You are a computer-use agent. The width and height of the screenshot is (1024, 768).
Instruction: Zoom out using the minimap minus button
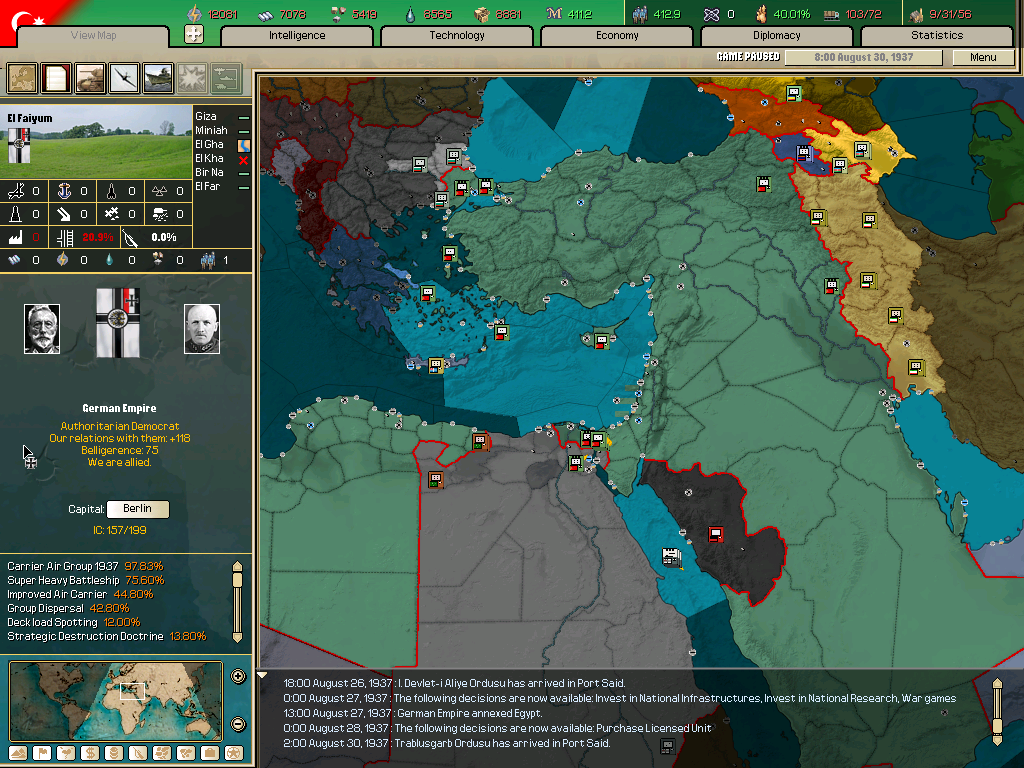click(238, 725)
